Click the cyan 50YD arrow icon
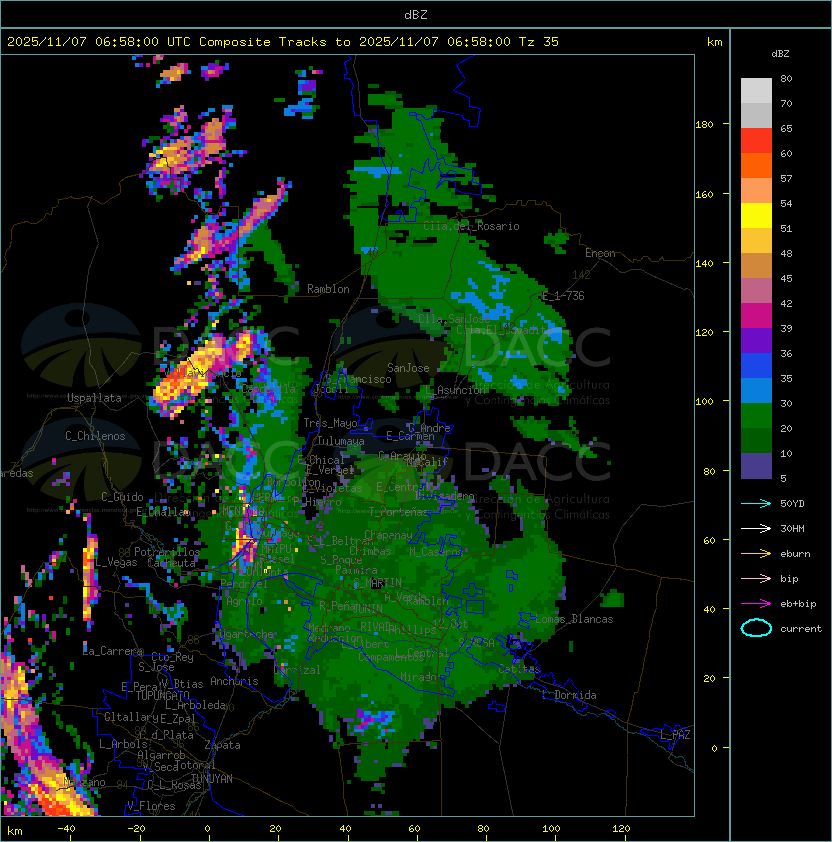This screenshot has width=832, height=842. [x=756, y=503]
